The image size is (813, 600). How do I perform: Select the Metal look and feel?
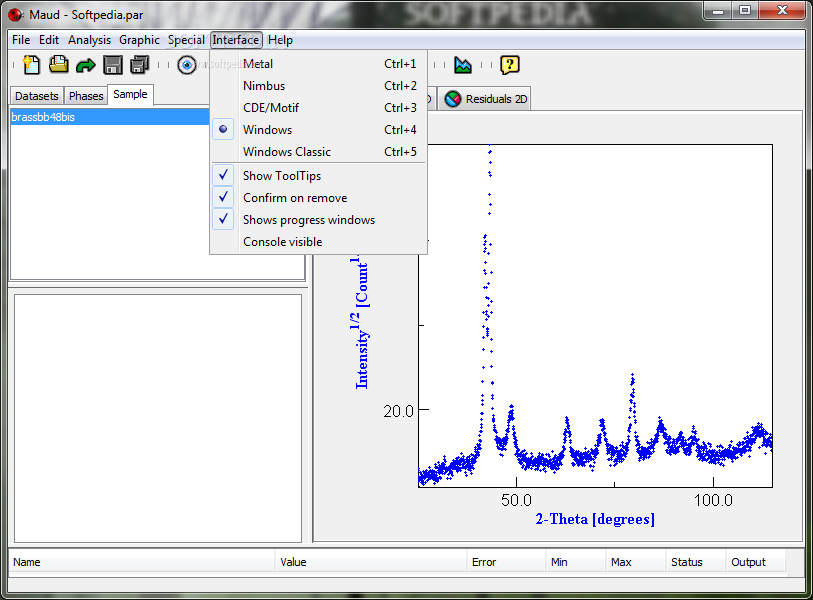318,64
